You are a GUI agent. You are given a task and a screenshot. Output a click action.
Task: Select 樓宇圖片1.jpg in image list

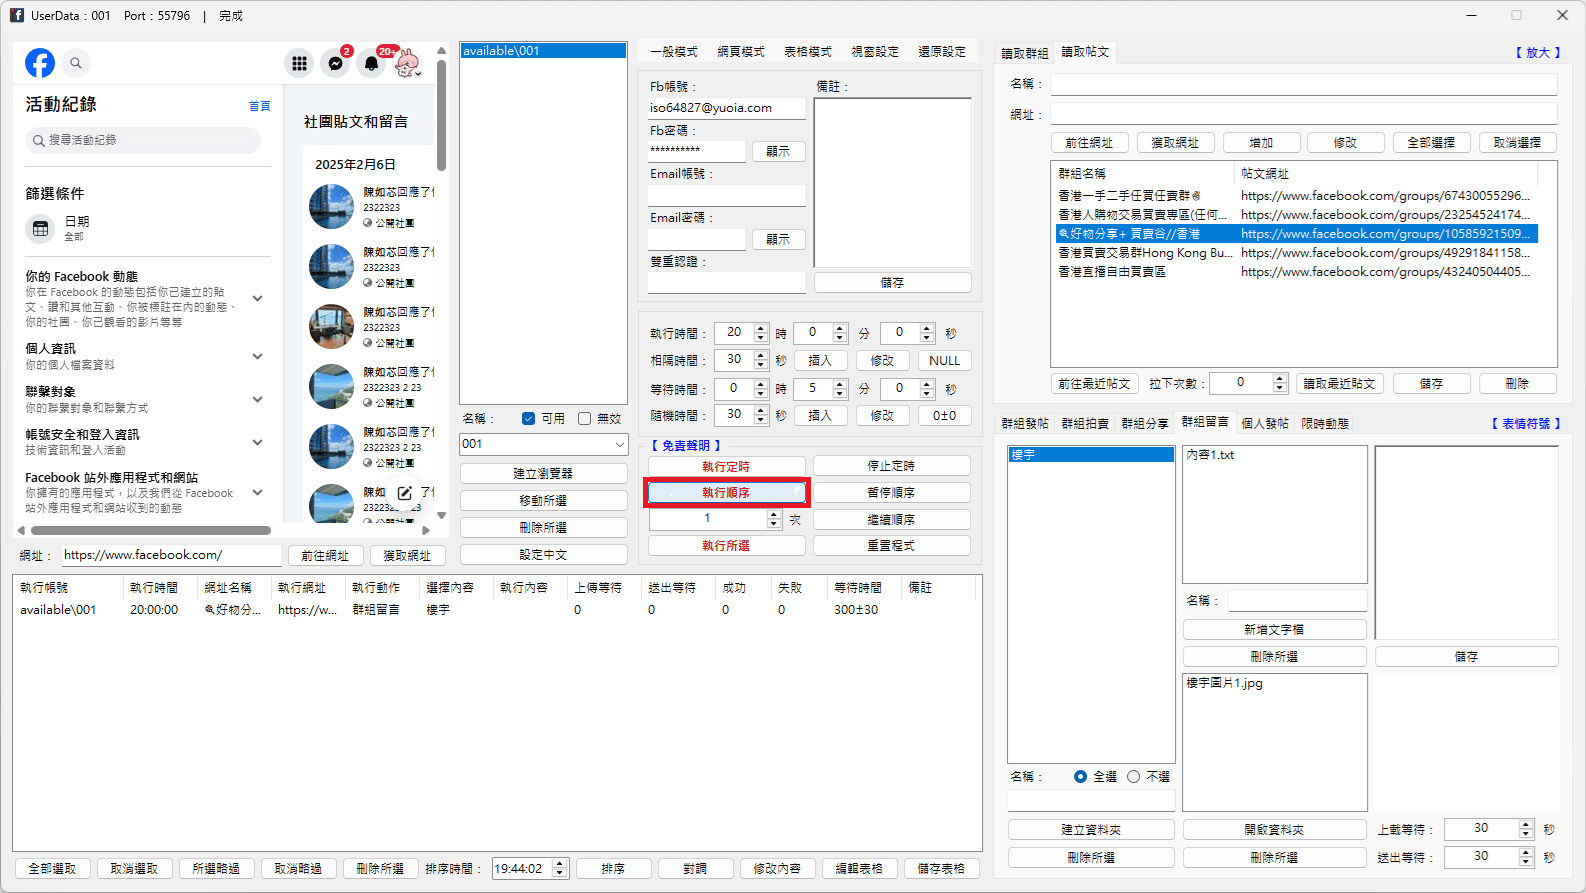point(1225,683)
